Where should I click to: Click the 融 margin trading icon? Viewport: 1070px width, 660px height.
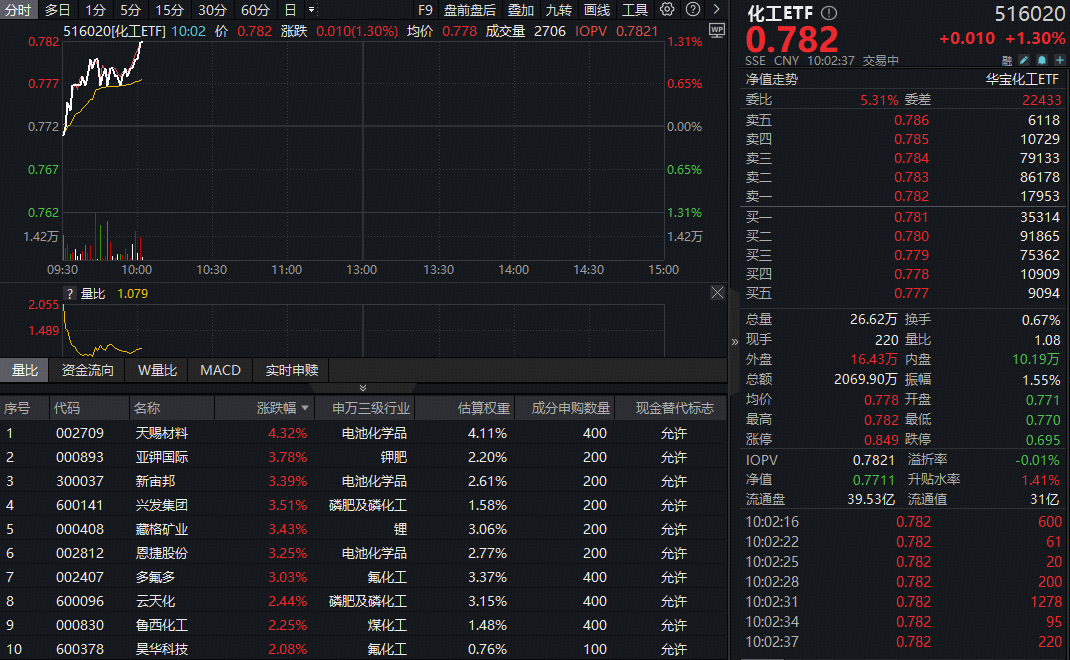point(1008,61)
